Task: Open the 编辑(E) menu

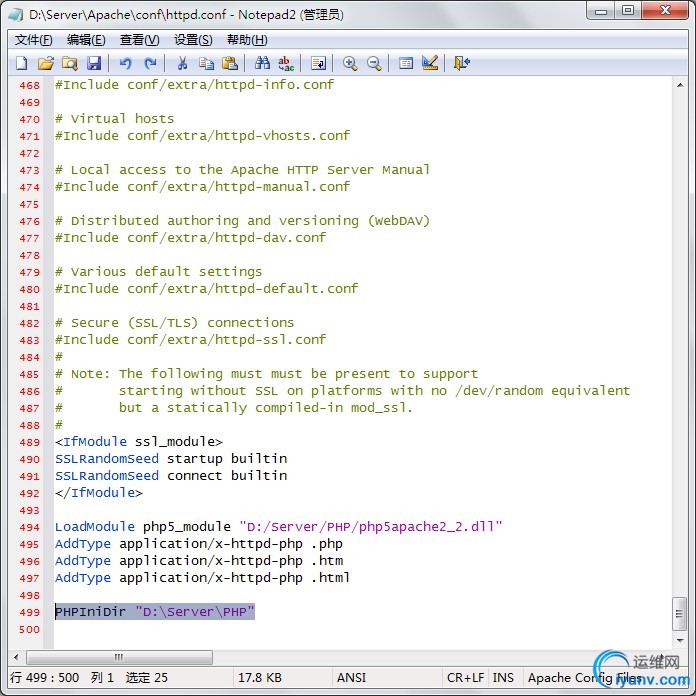Action: [x=86, y=40]
